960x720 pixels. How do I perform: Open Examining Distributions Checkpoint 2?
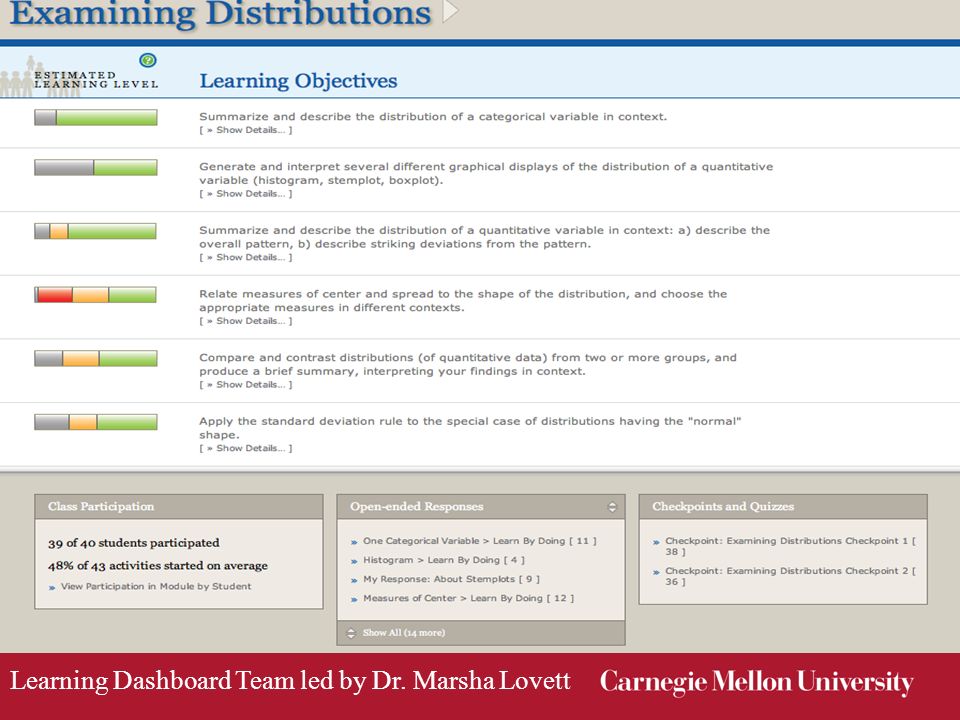(x=790, y=576)
